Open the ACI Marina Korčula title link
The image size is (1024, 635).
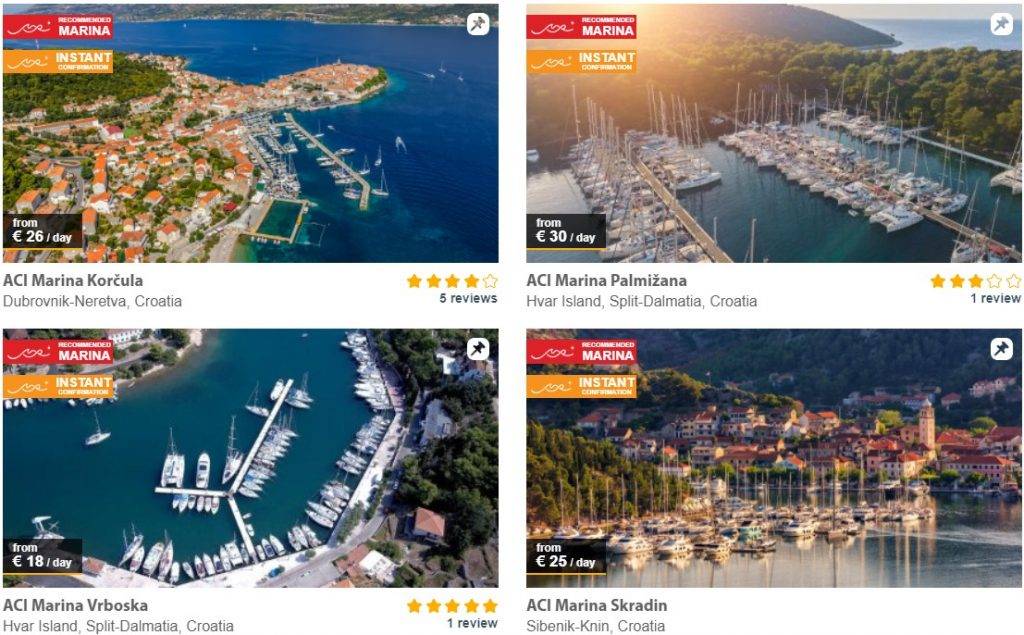pyautogui.click(x=73, y=280)
